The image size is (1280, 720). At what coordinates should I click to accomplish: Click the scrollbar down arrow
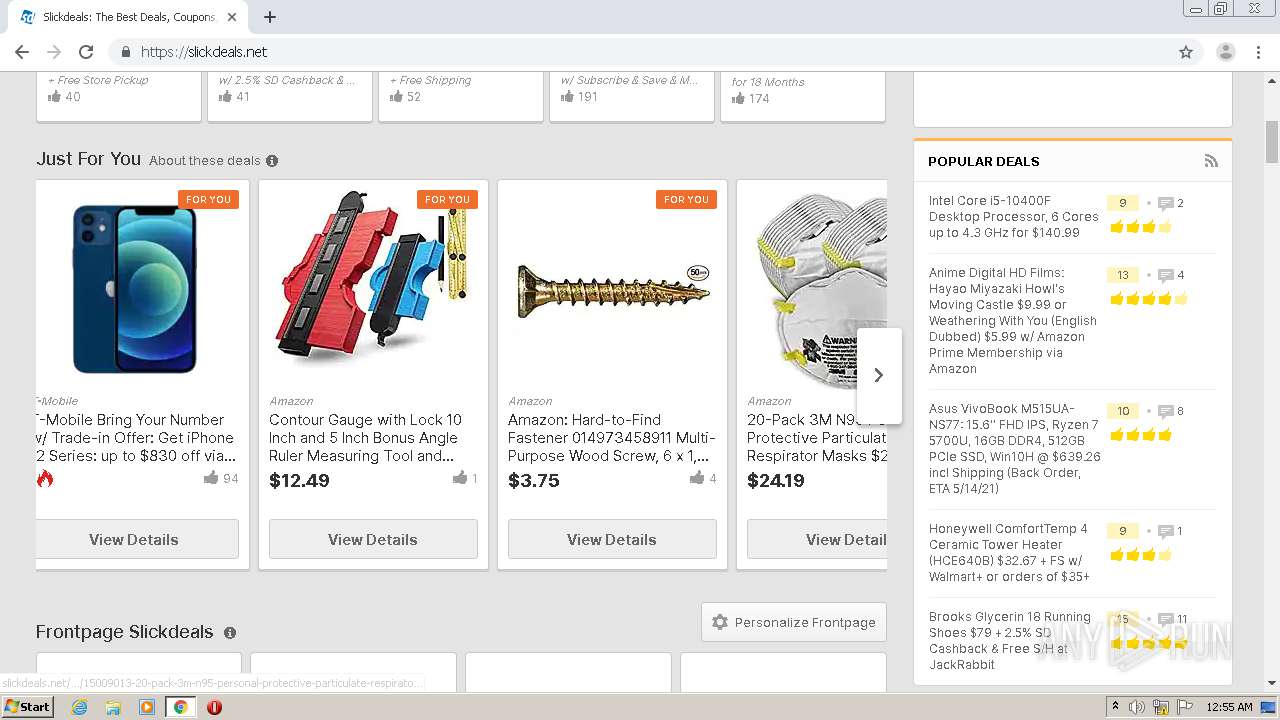click(1272, 684)
